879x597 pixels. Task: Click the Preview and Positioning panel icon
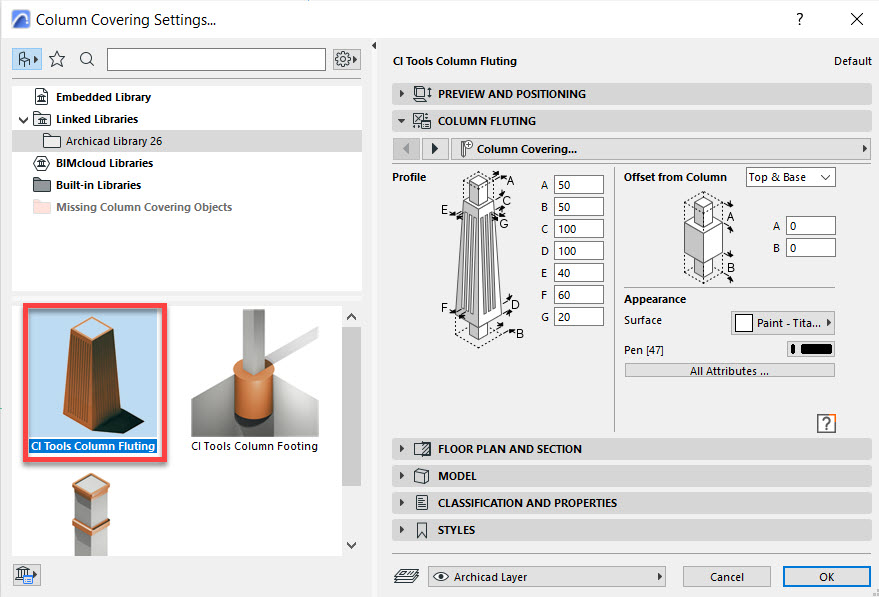(x=422, y=94)
